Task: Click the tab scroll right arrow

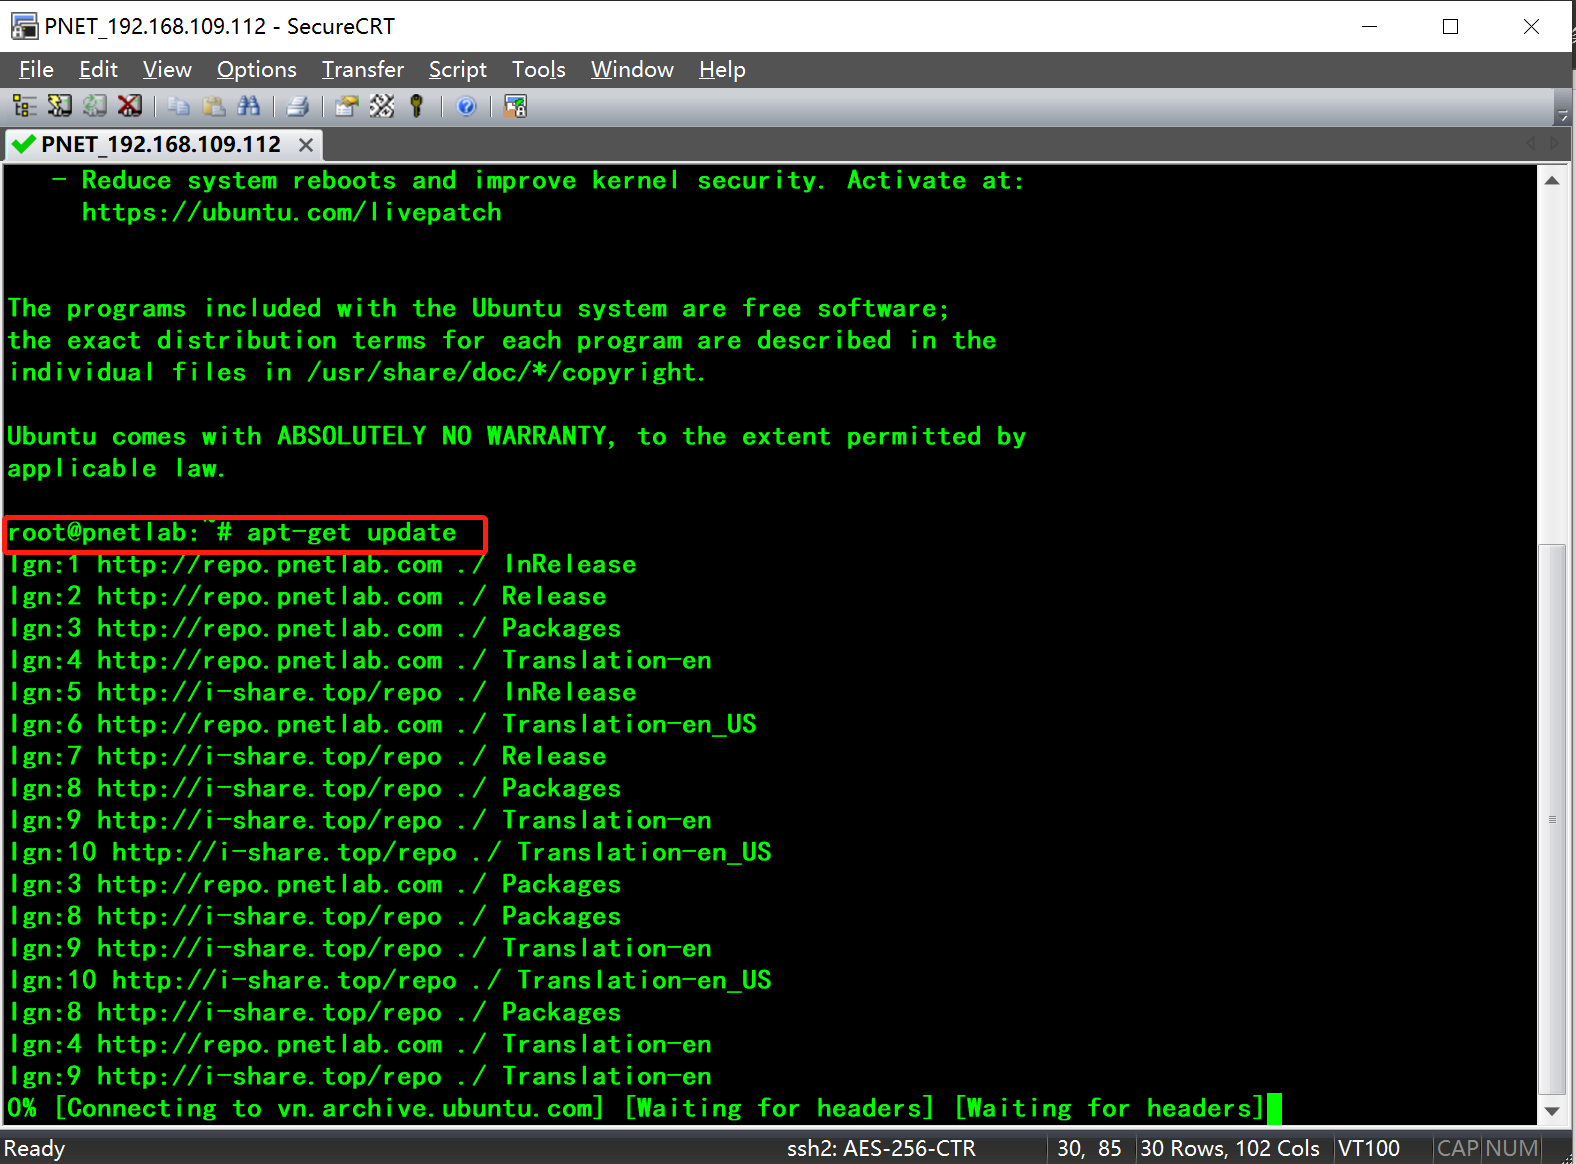Action: pos(1555,144)
